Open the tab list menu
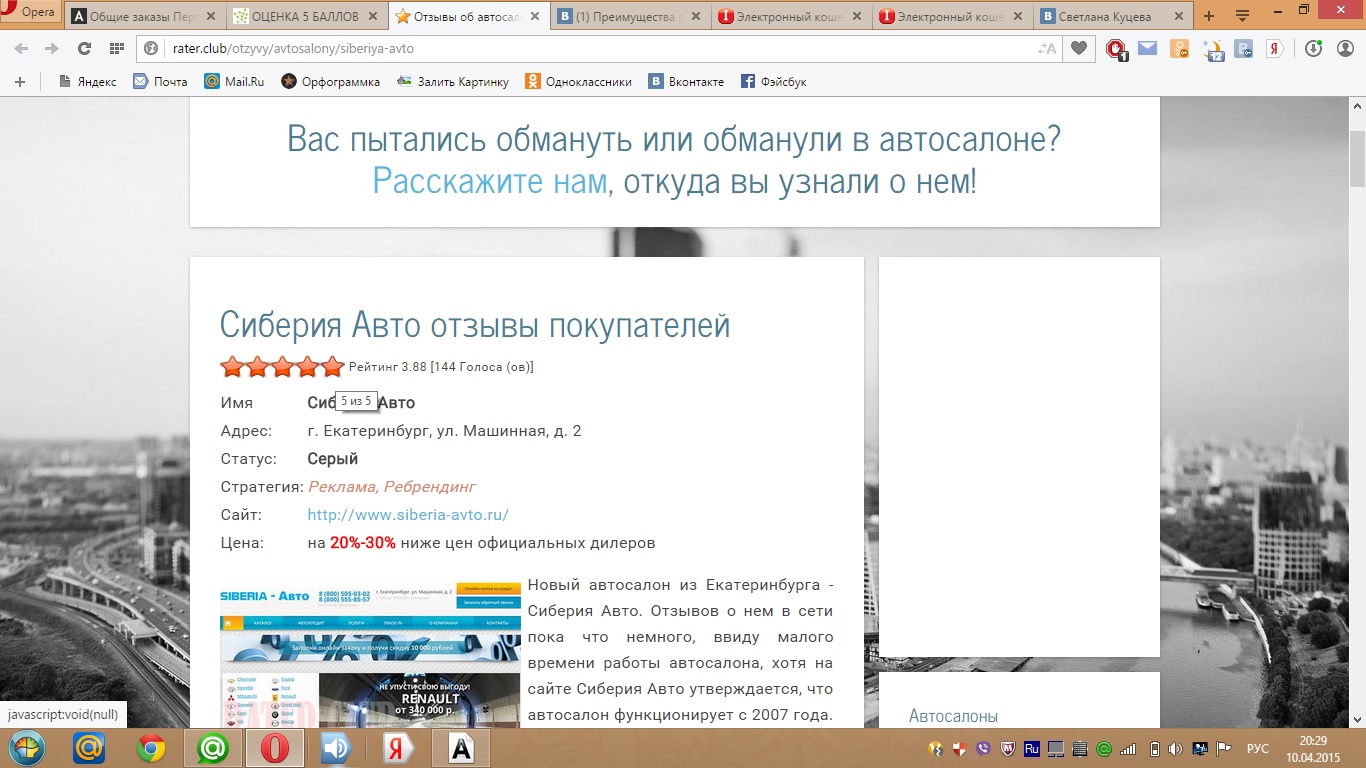Viewport: 1366px width, 768px height. (x=1243, y=16)
